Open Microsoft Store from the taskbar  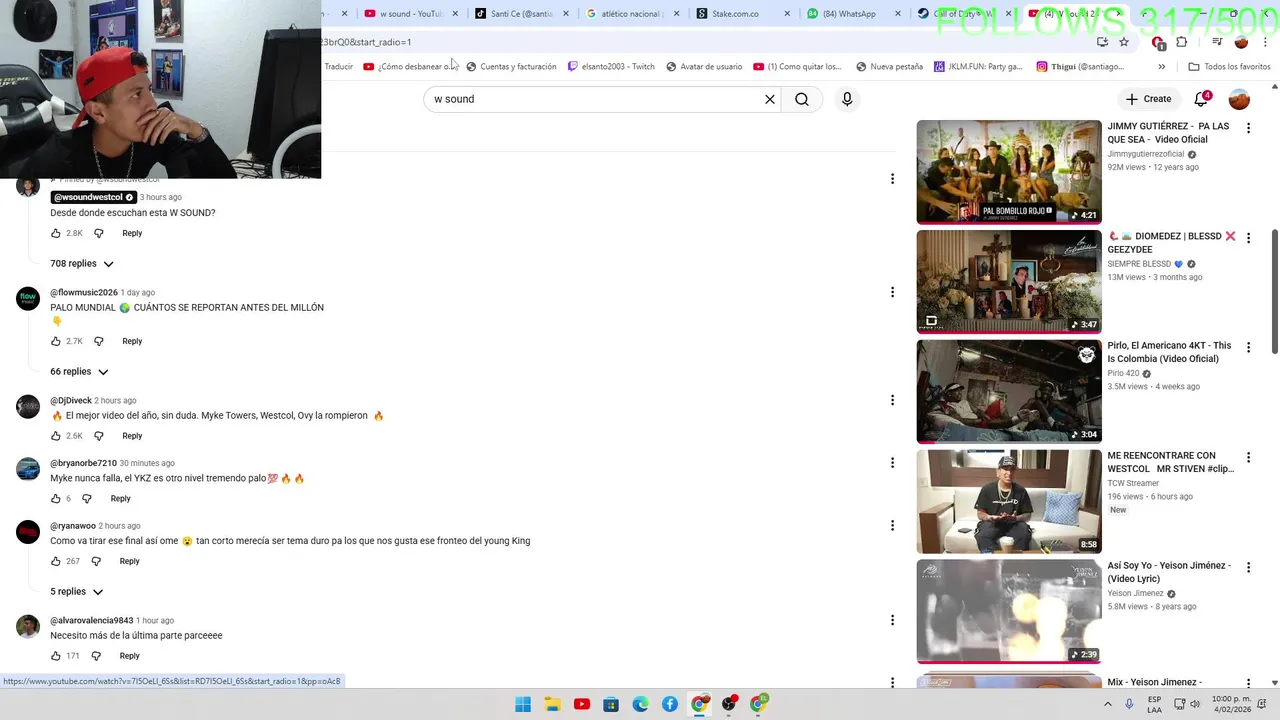point(611,704)
